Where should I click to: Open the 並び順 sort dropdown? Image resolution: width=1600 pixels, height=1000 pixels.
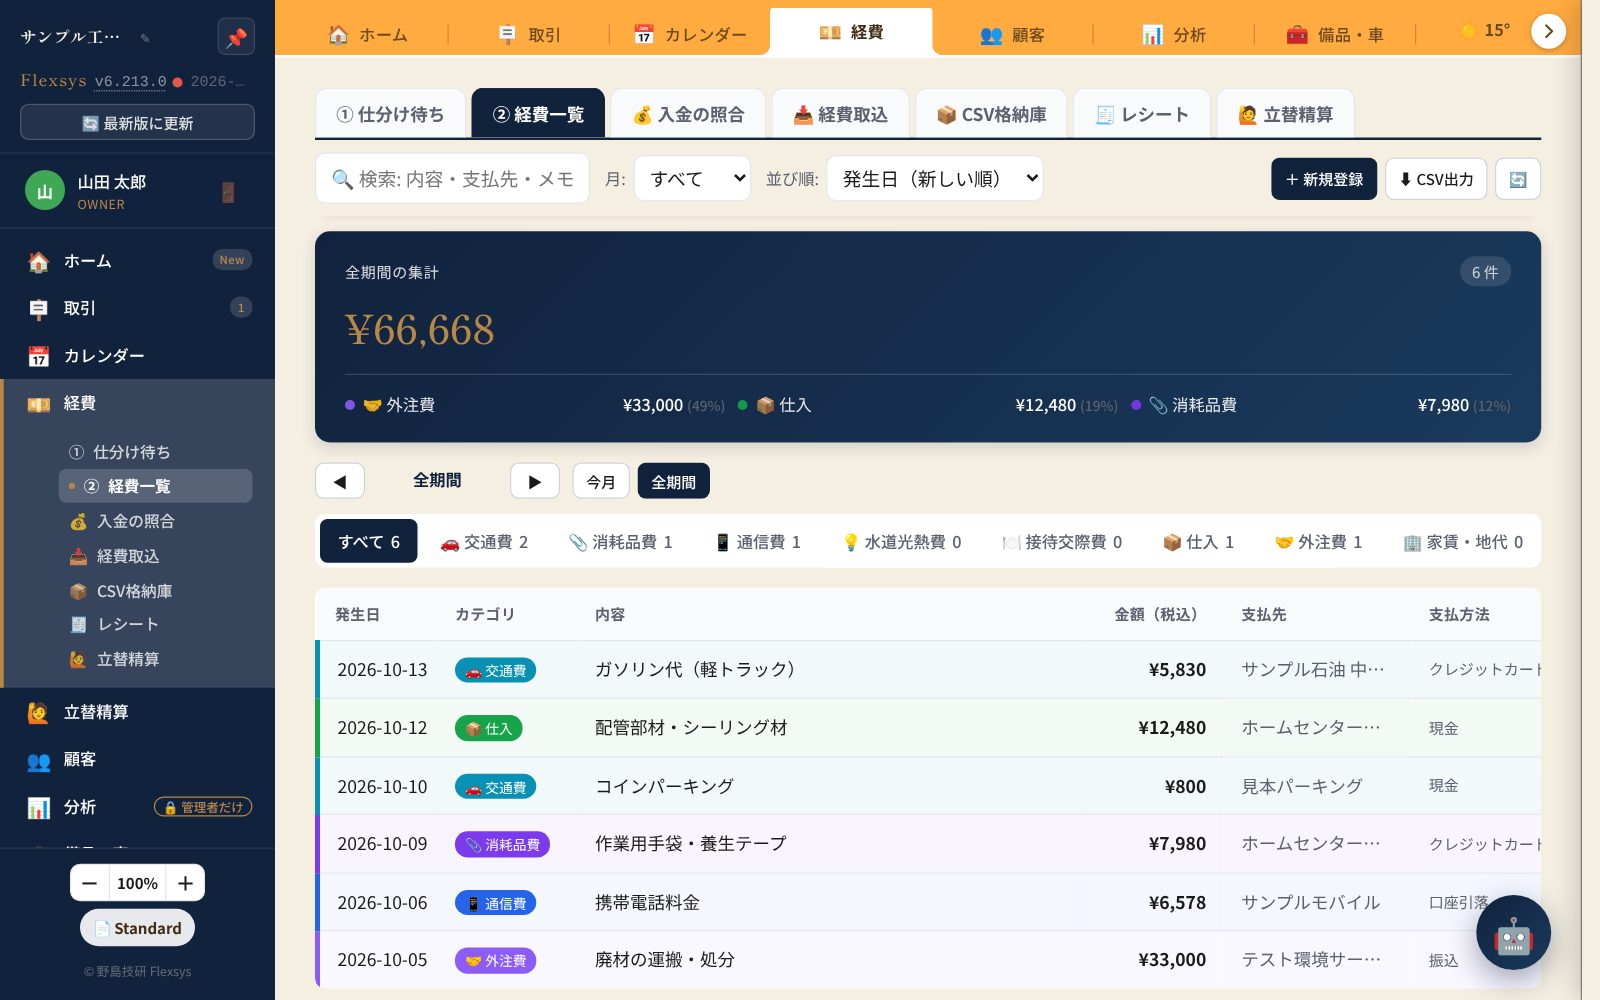(x=935, y=179)
